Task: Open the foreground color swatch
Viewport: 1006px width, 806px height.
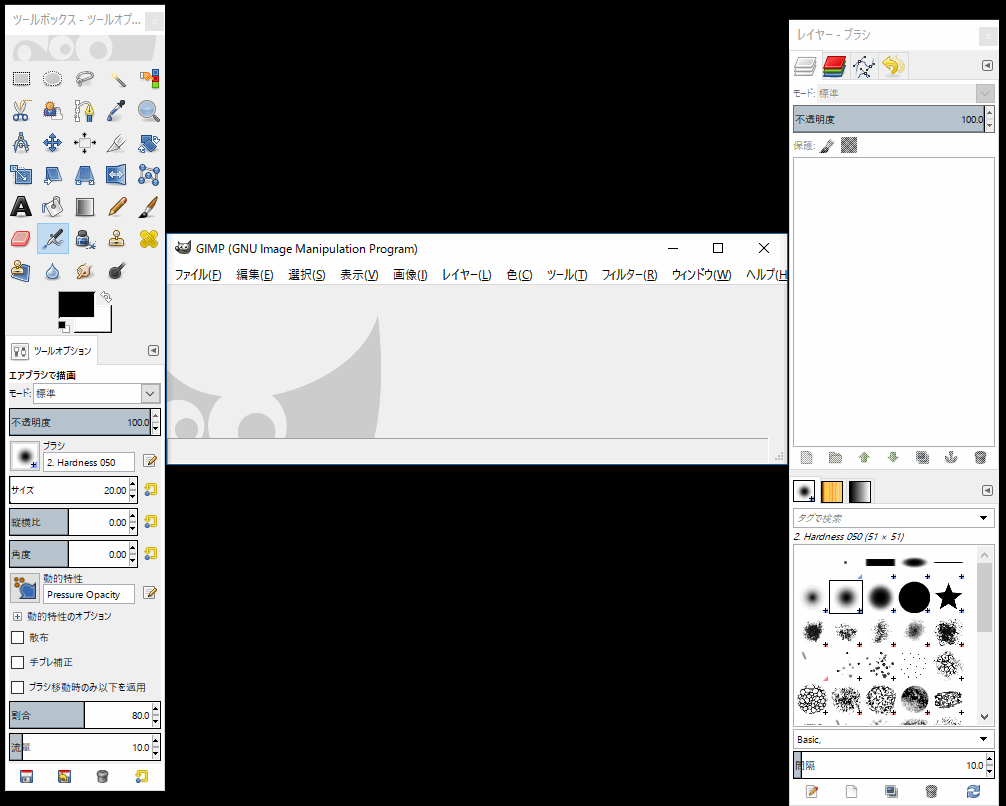Action: tap(76, 305)
